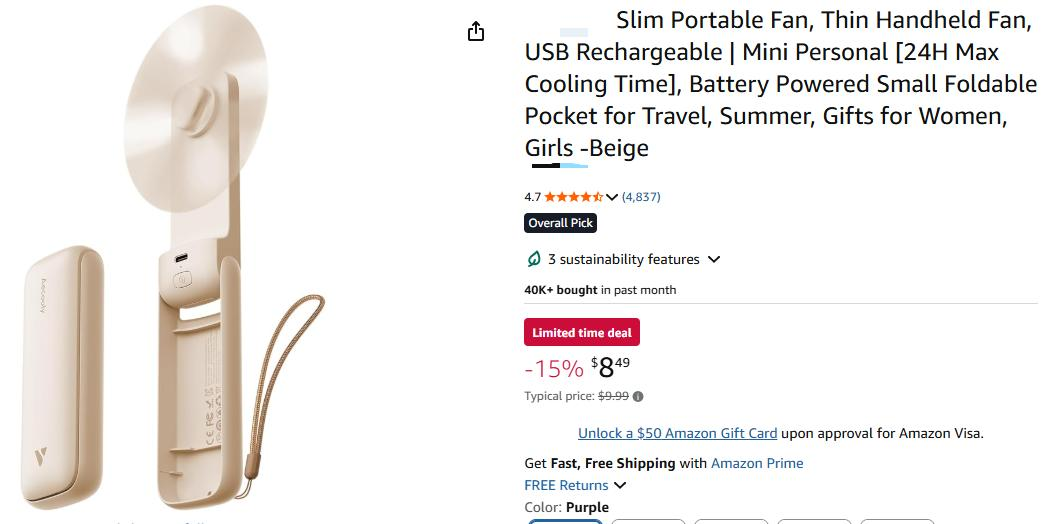
Task: Open the rating breakdown chevron after the stars
Action: [612, 197]
